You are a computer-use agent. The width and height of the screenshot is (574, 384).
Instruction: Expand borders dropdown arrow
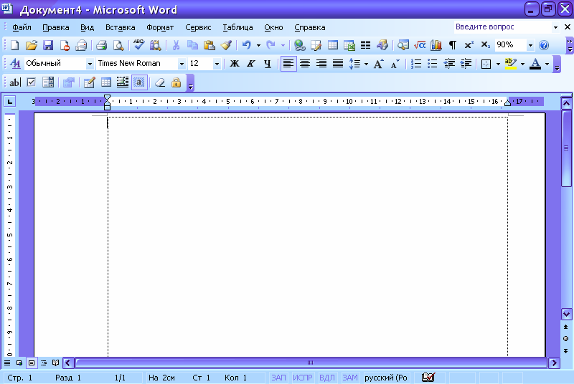pyautogui.click(x=498, y=64)
